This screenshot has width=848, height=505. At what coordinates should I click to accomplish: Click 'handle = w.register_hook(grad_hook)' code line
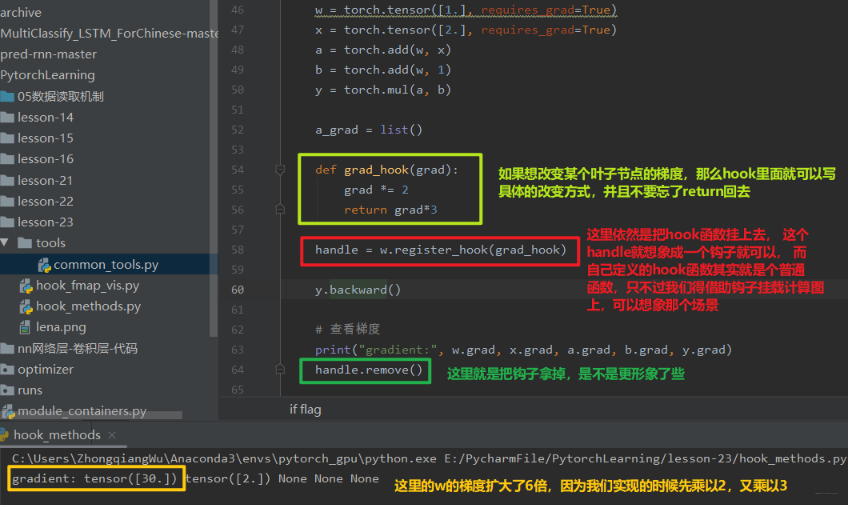pos(441,250)
